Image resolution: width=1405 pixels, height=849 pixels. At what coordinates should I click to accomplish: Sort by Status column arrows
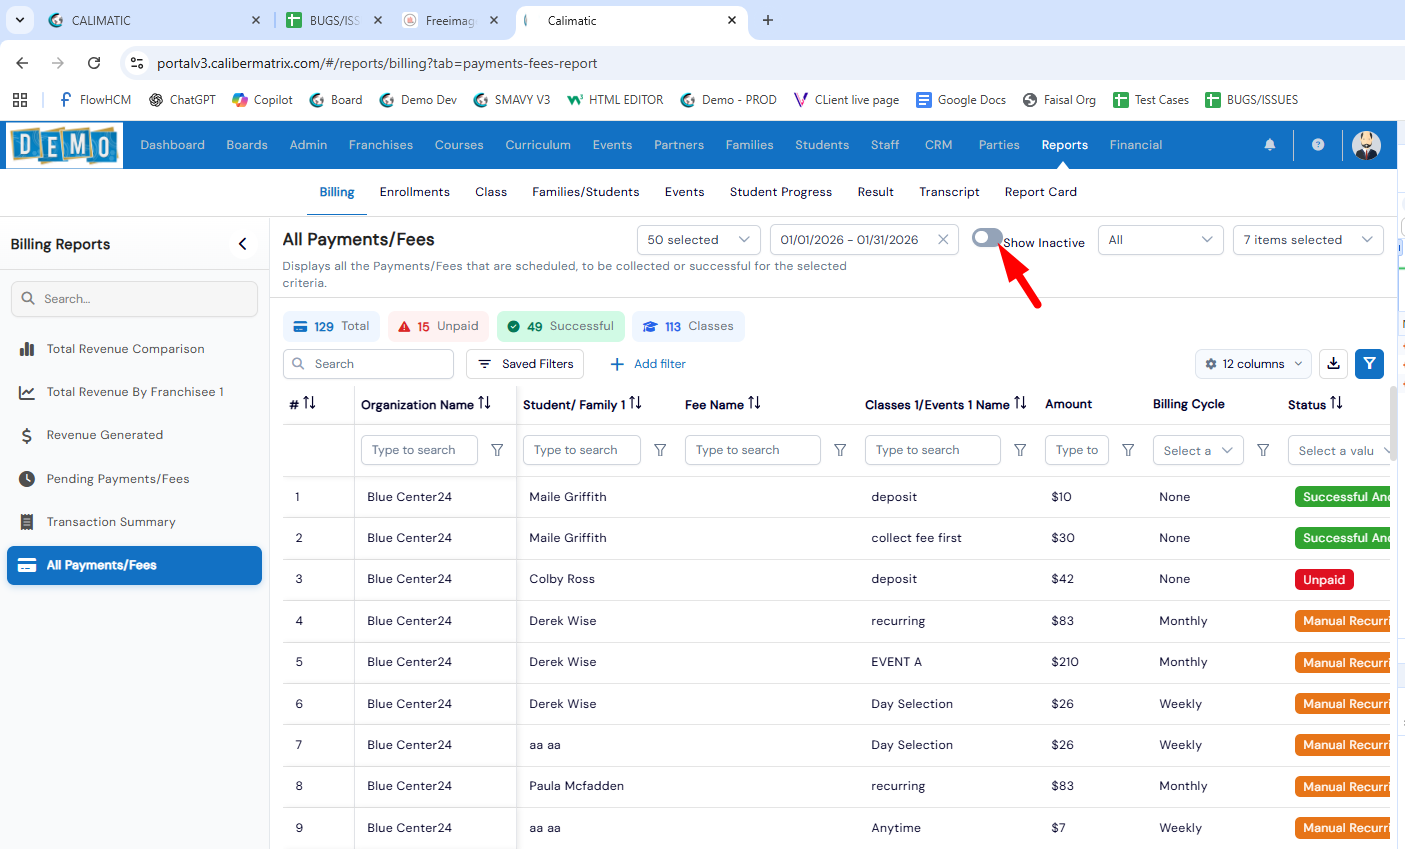(x=1336, y=403)
